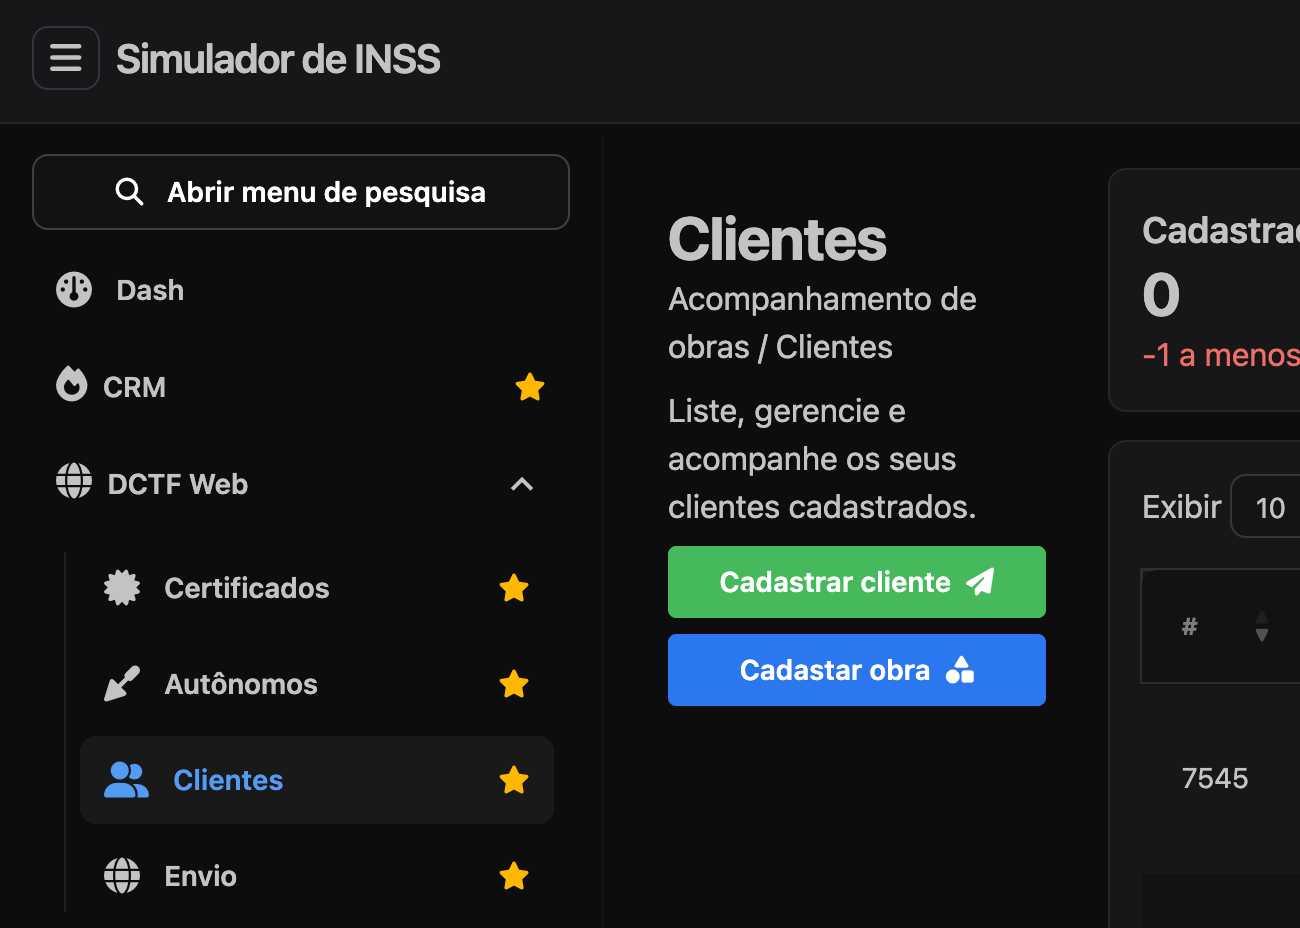
Task: Select Envio in the sidebar
Action: click(201, 876)
